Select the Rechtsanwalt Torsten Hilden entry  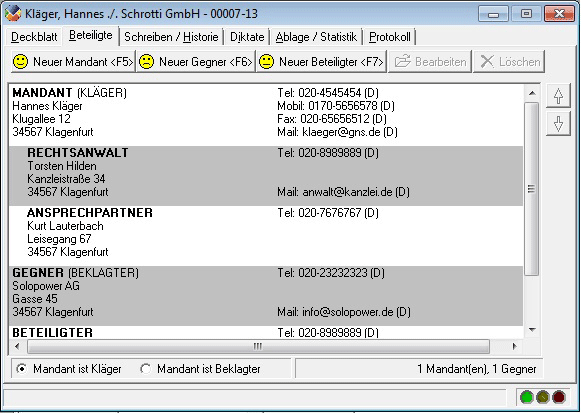coord(266,176)
